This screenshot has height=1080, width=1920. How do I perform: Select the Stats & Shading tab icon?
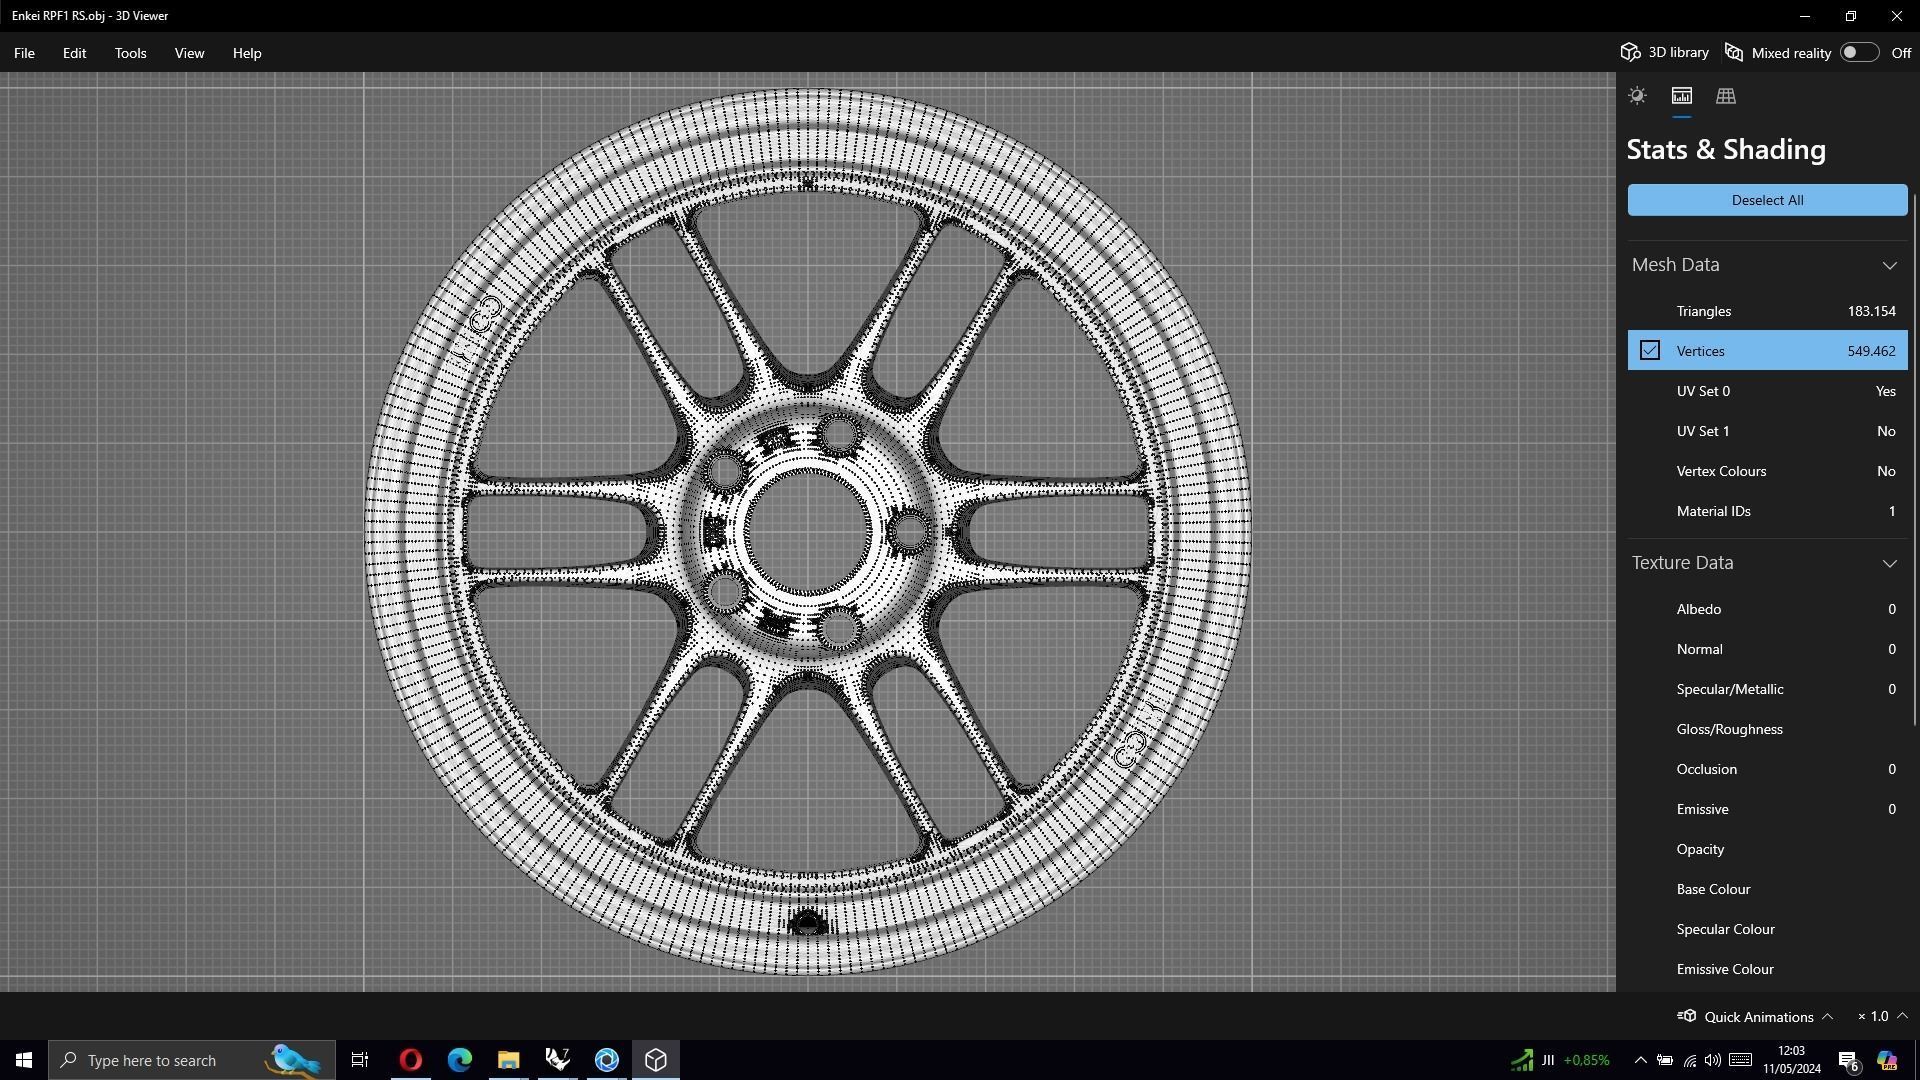[x=1682, y=96]
